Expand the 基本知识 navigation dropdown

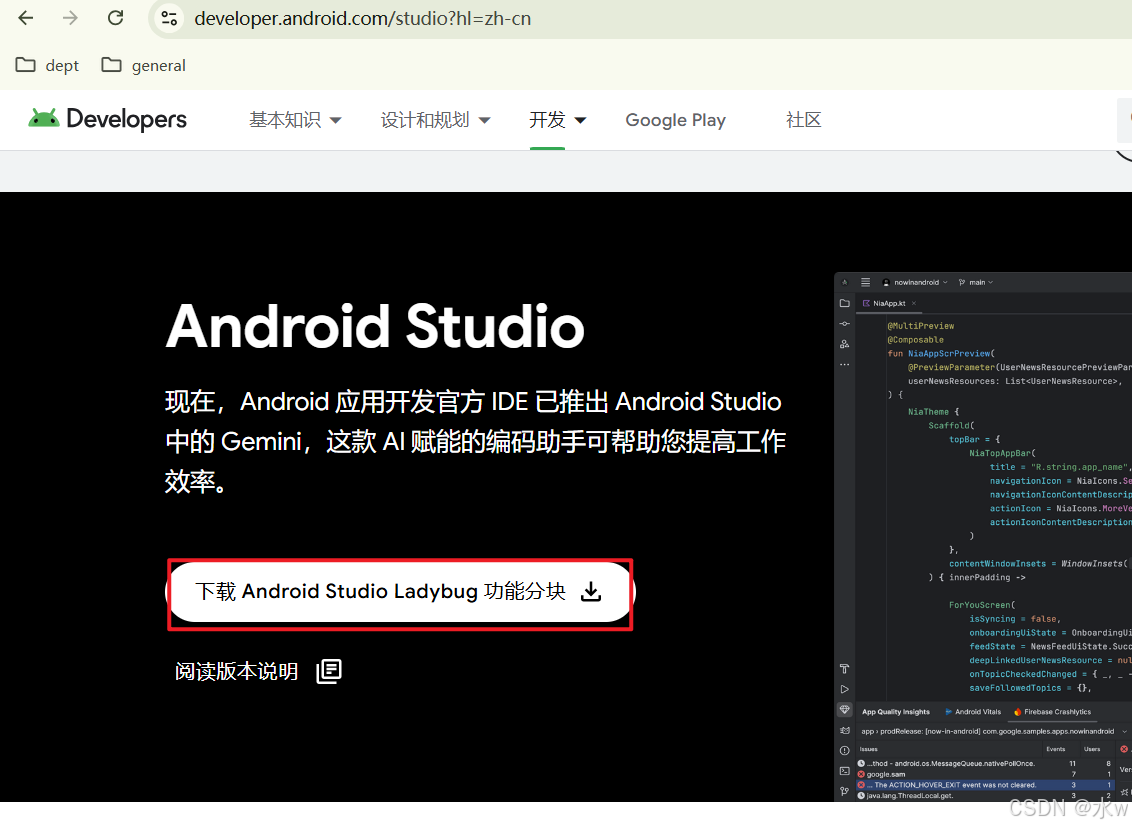point(295,120)
